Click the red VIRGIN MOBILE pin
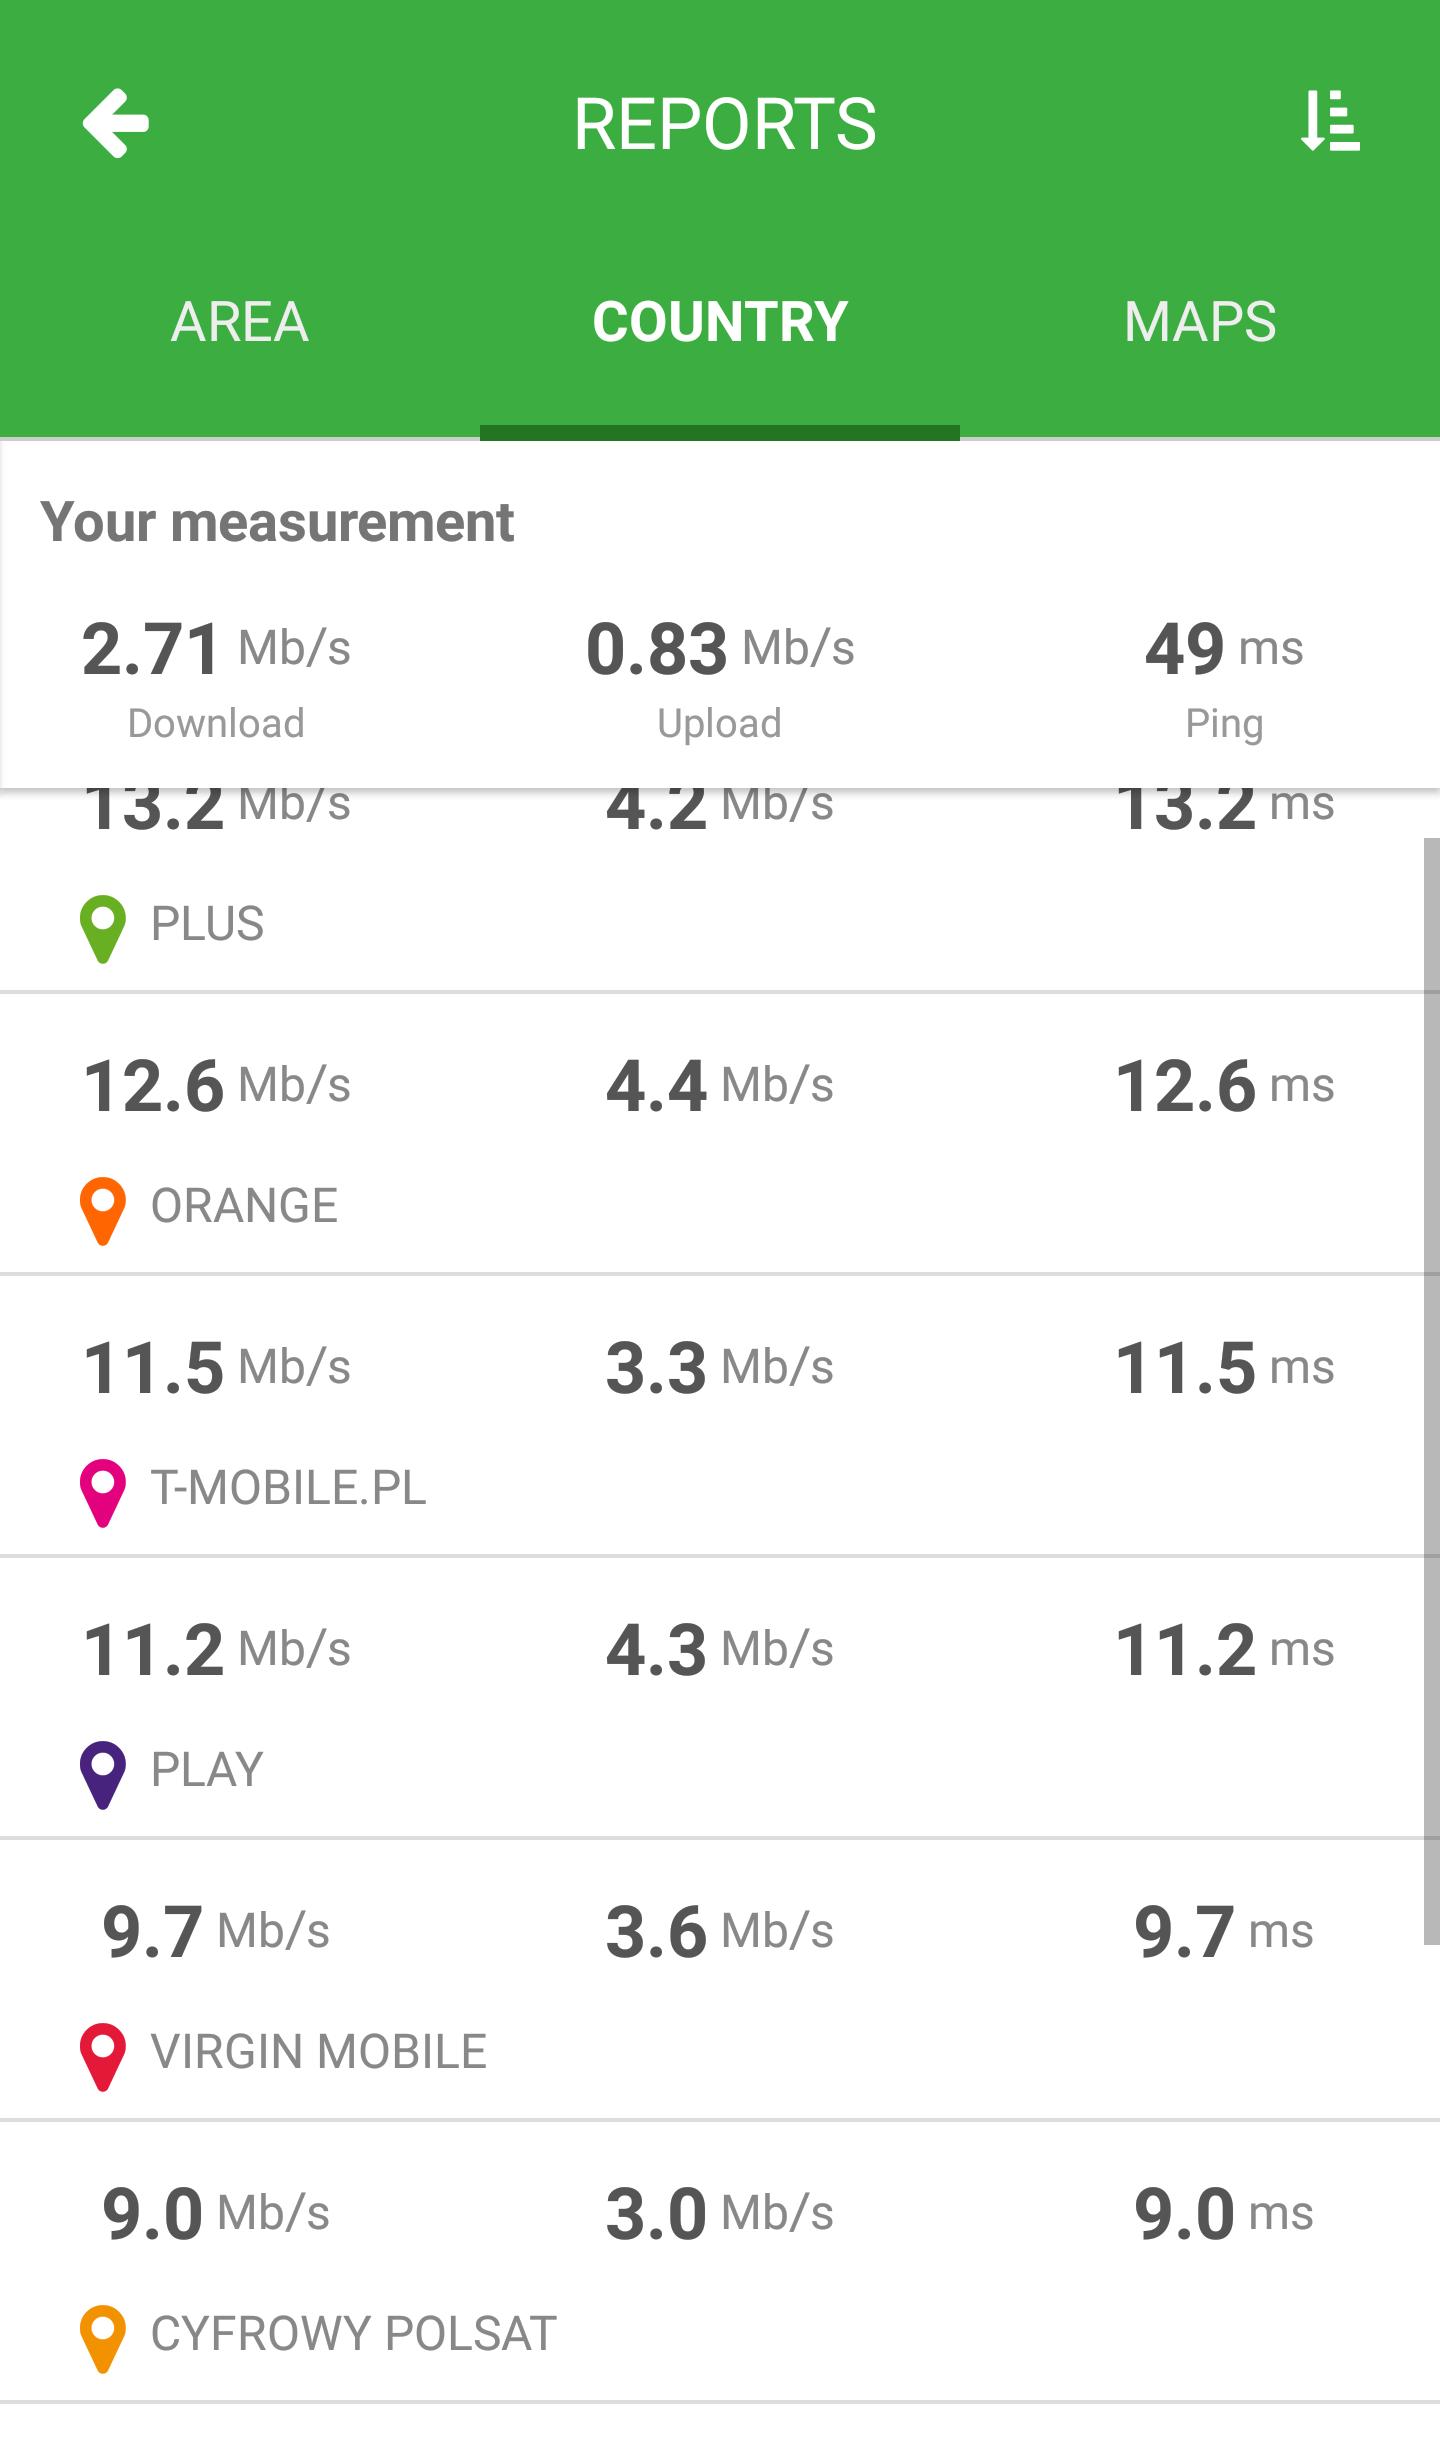The height and width of the screenshot is (2464, 1440). 102,2055
